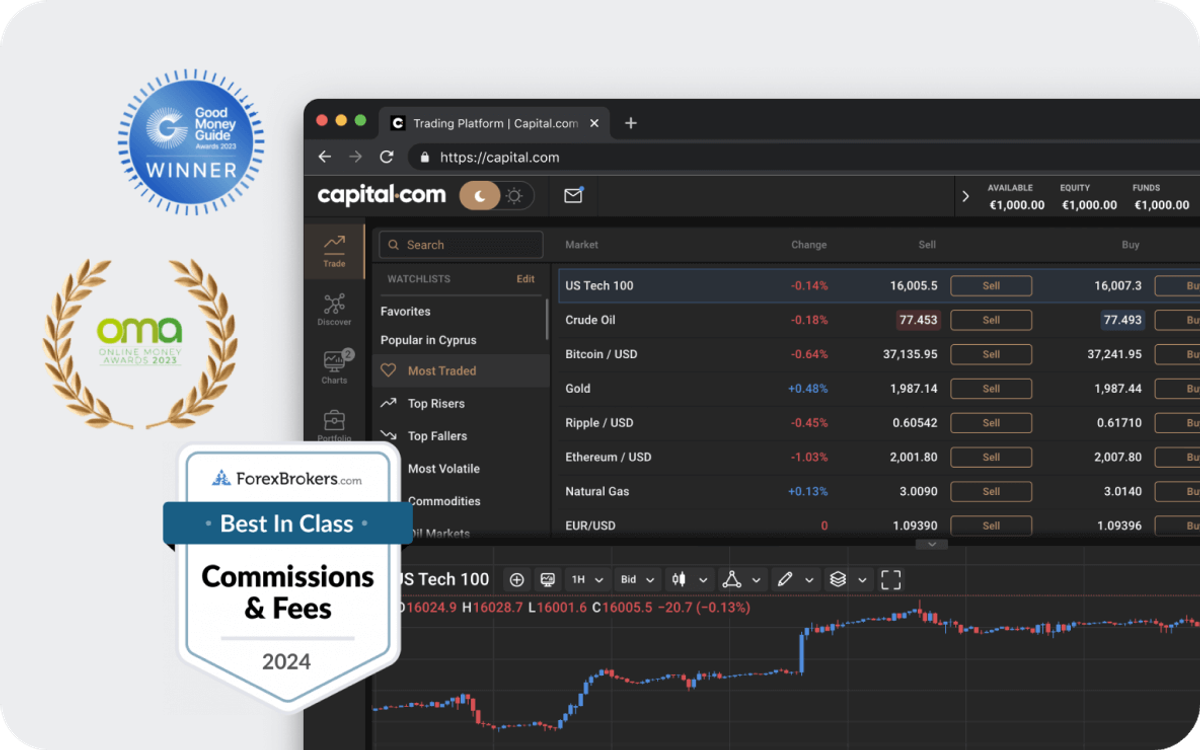Select the Top Fallers watchlist
Image resolution: width=1200 pixels, height=750 pixels.
[437, 436]
